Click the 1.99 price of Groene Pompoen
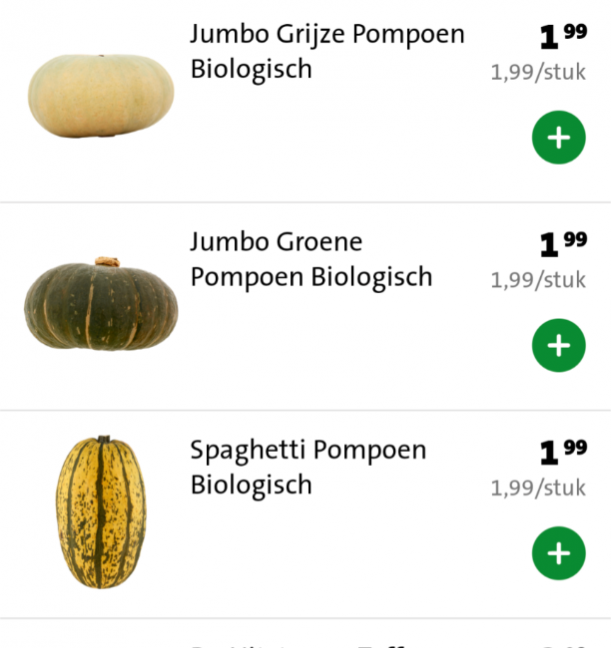Viewport: 611px width, 648px height. [562, 244]
